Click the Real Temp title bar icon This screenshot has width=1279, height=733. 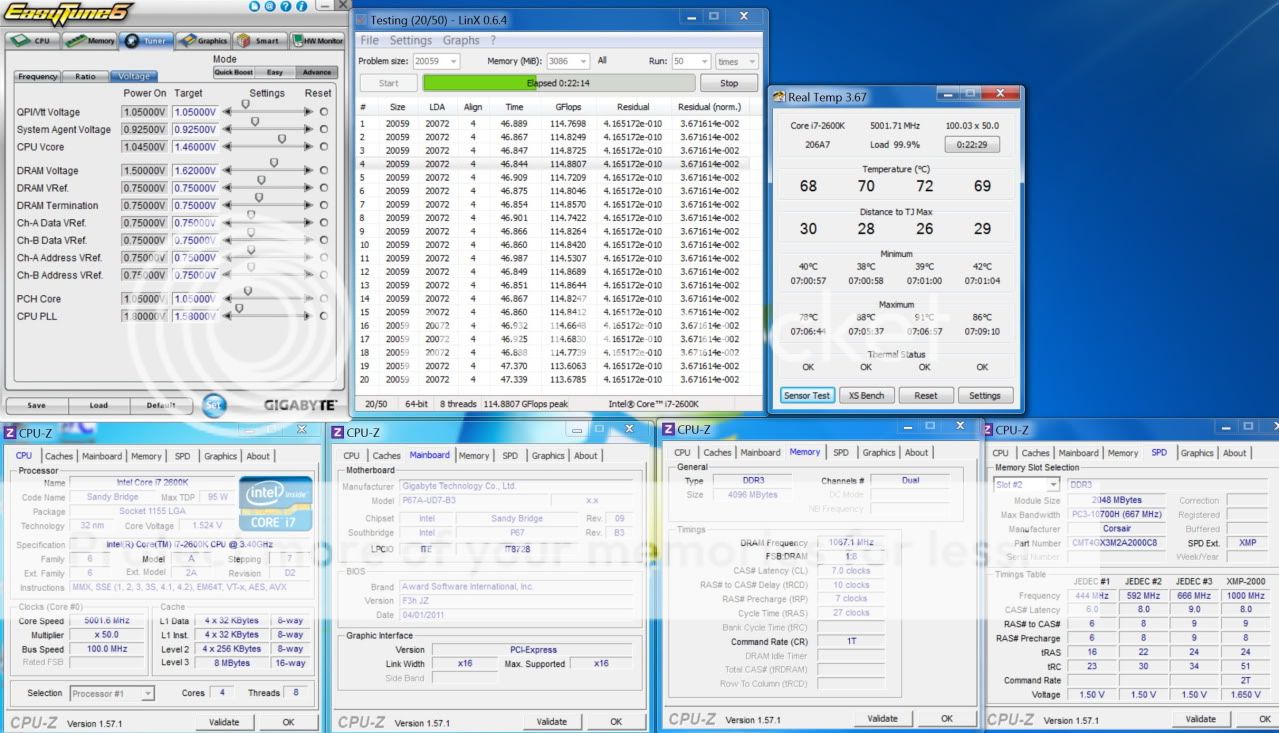779,97
